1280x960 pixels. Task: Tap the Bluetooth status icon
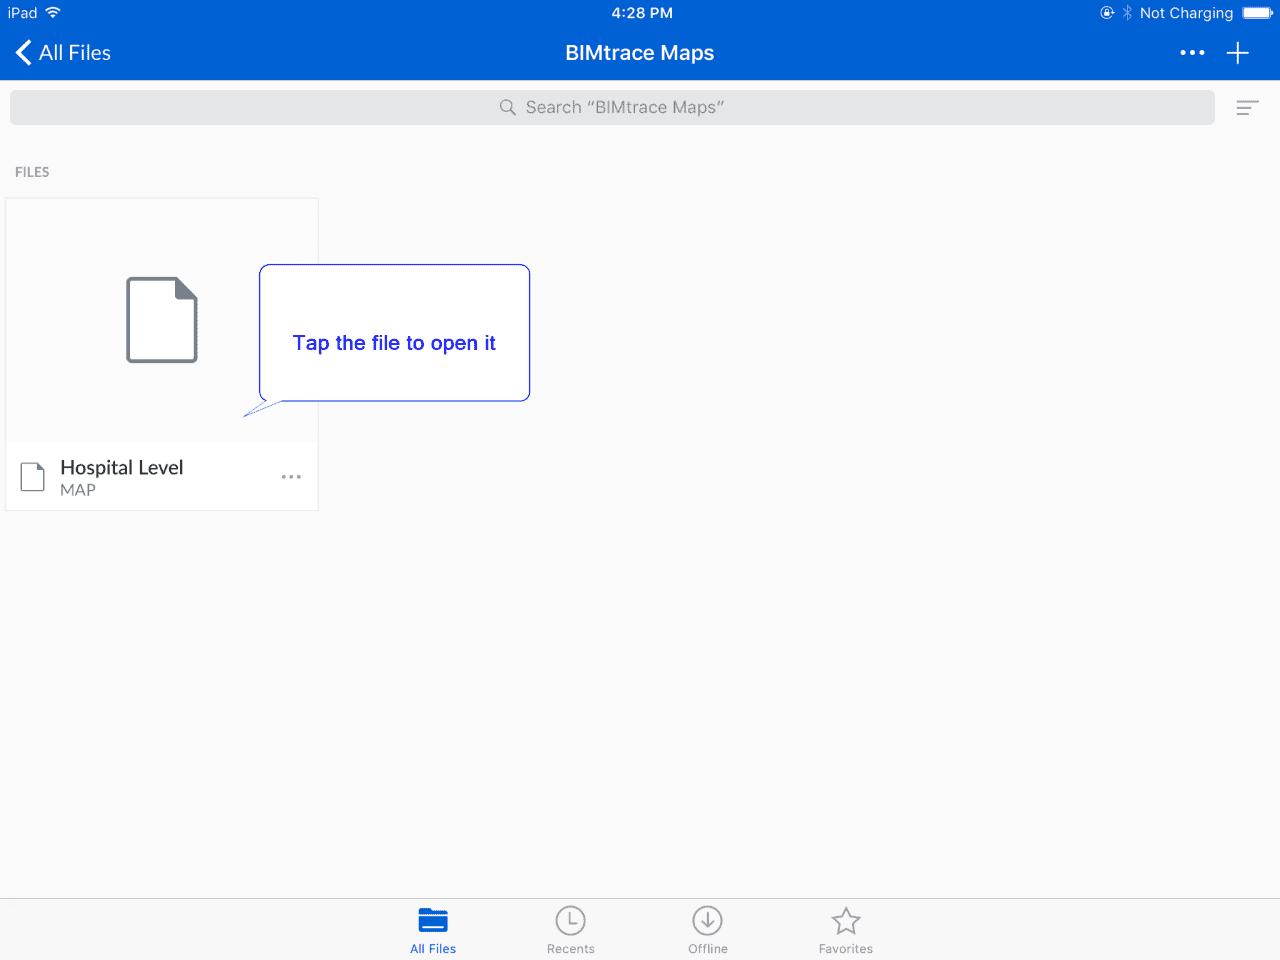tap(1127, 13)
